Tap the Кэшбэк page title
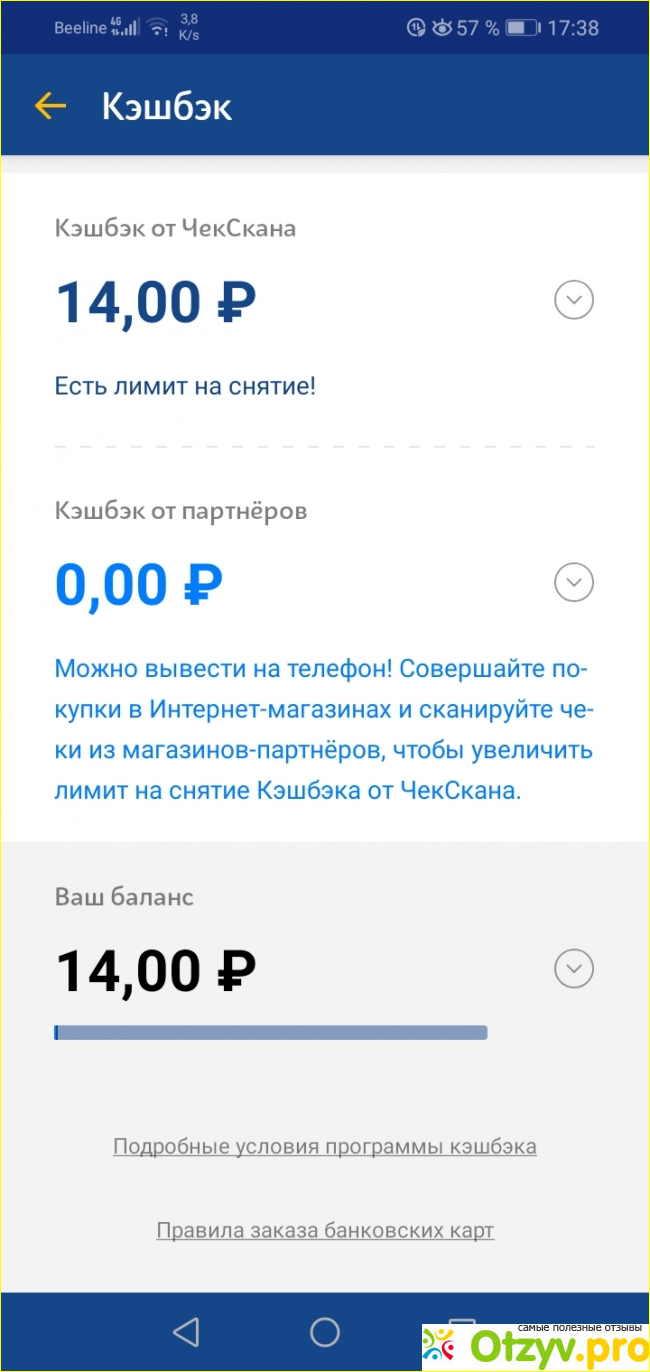Viewport: 650px width, 1372px height. [x=167, y=107]
